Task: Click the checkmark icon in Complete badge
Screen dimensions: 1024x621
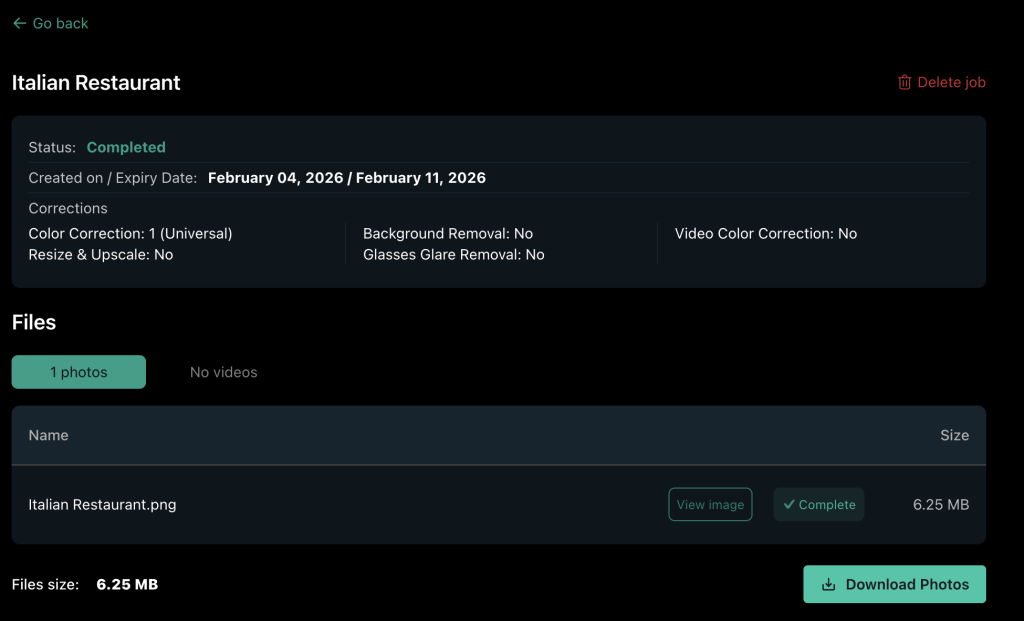Action: 789,505
